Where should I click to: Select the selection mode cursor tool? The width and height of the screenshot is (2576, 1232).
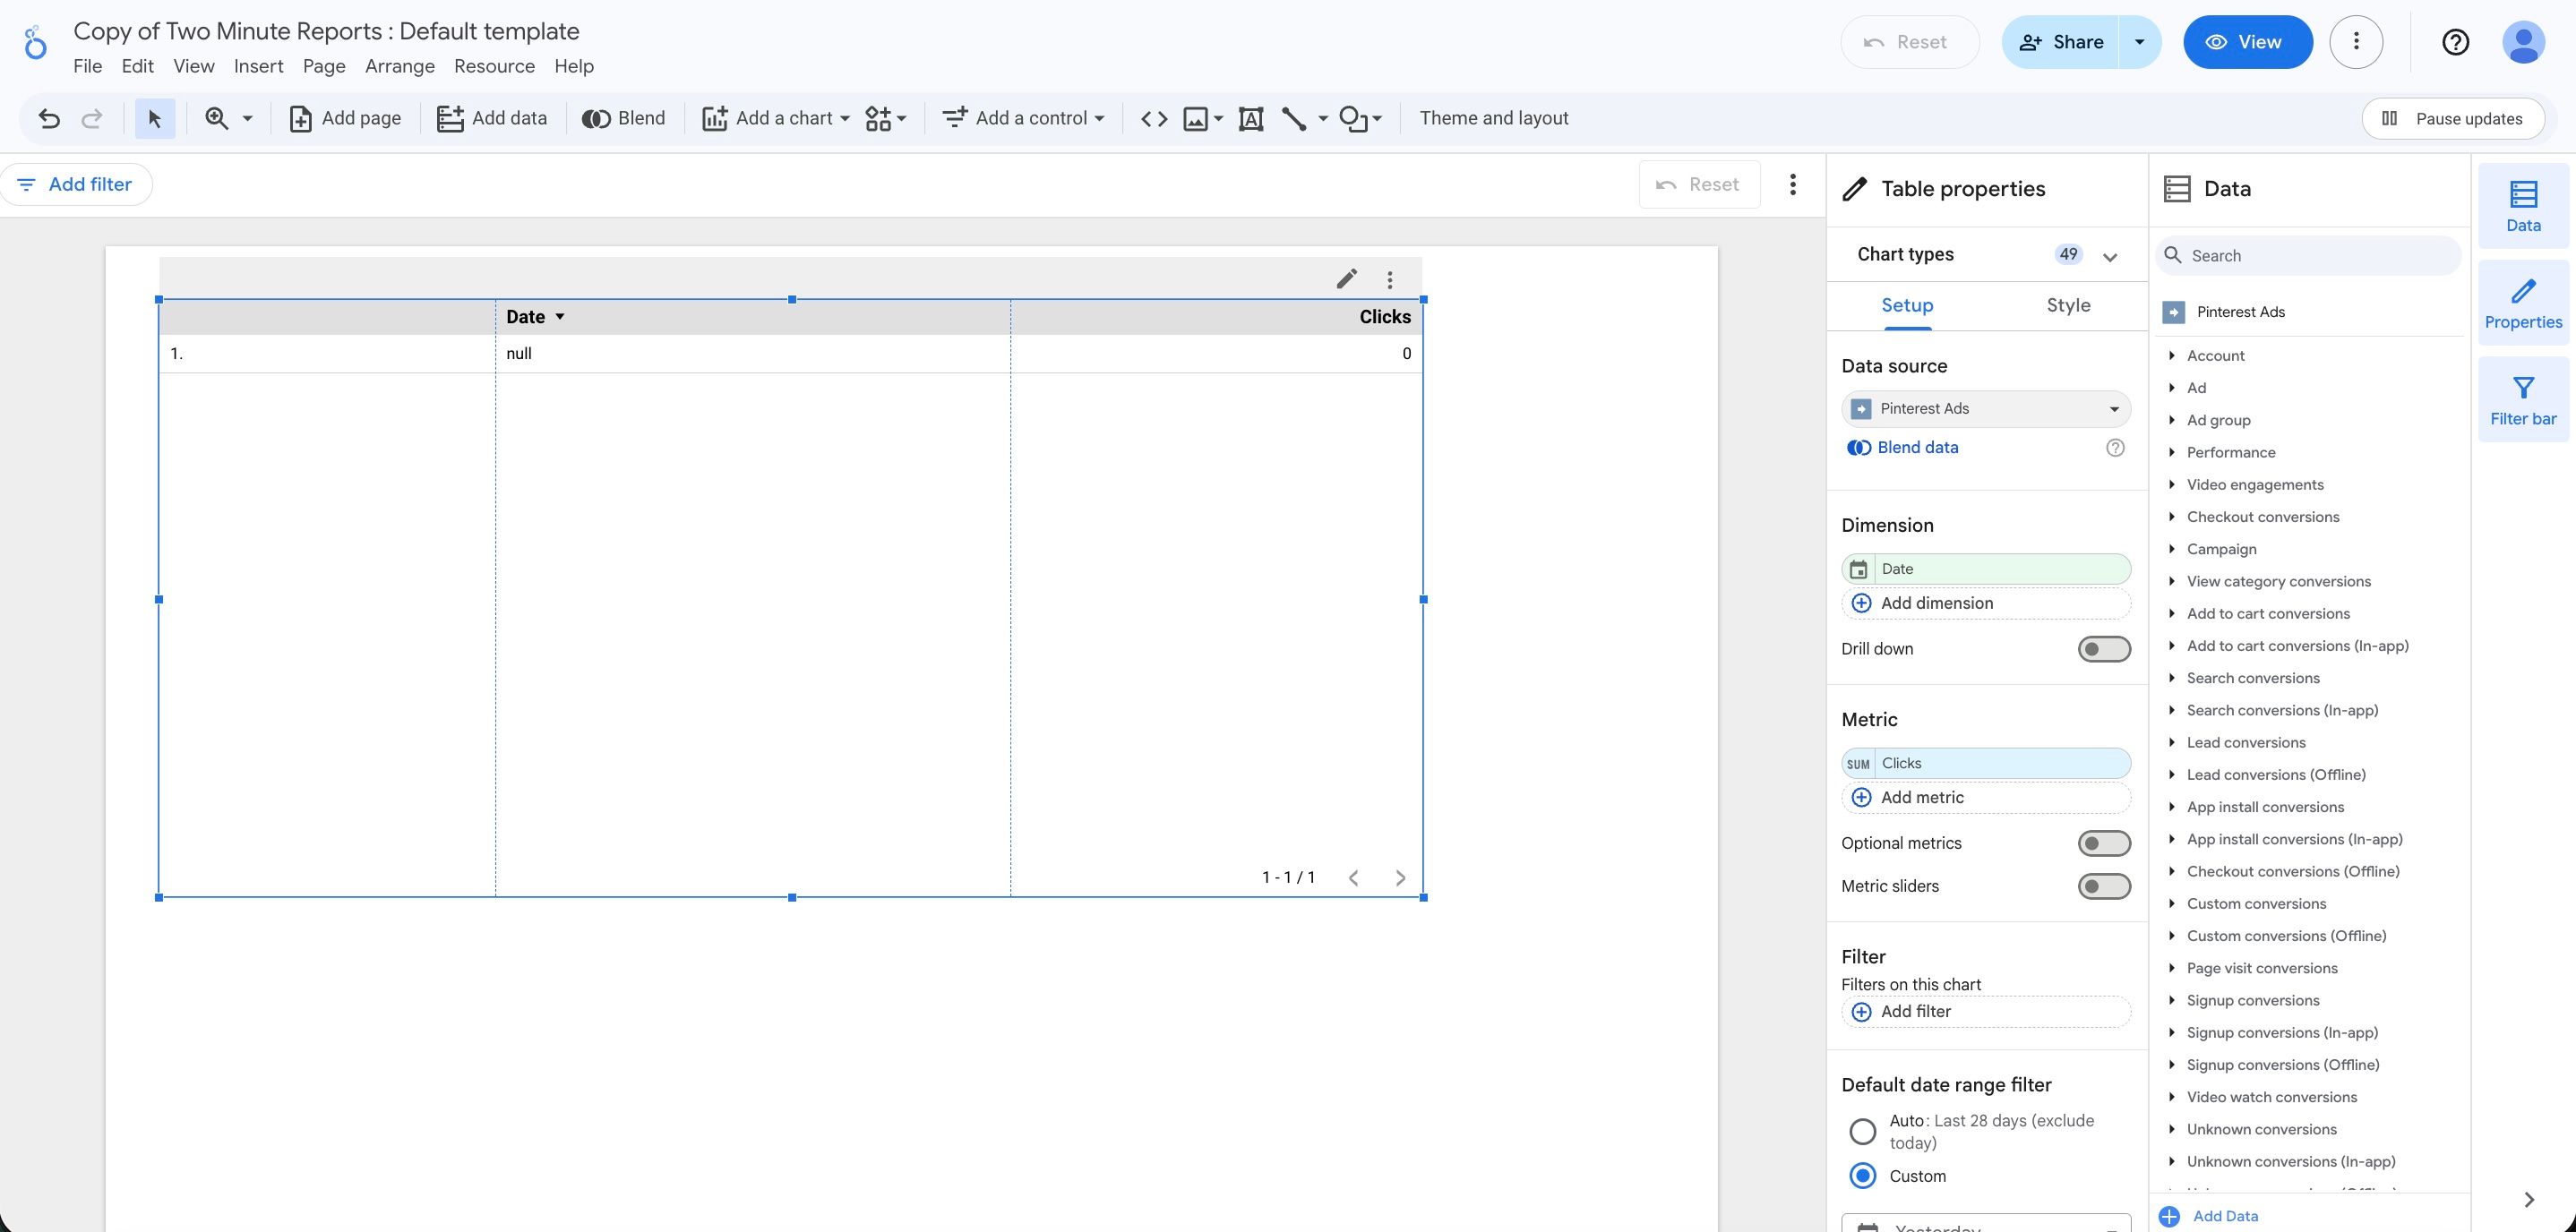(155, 119)
